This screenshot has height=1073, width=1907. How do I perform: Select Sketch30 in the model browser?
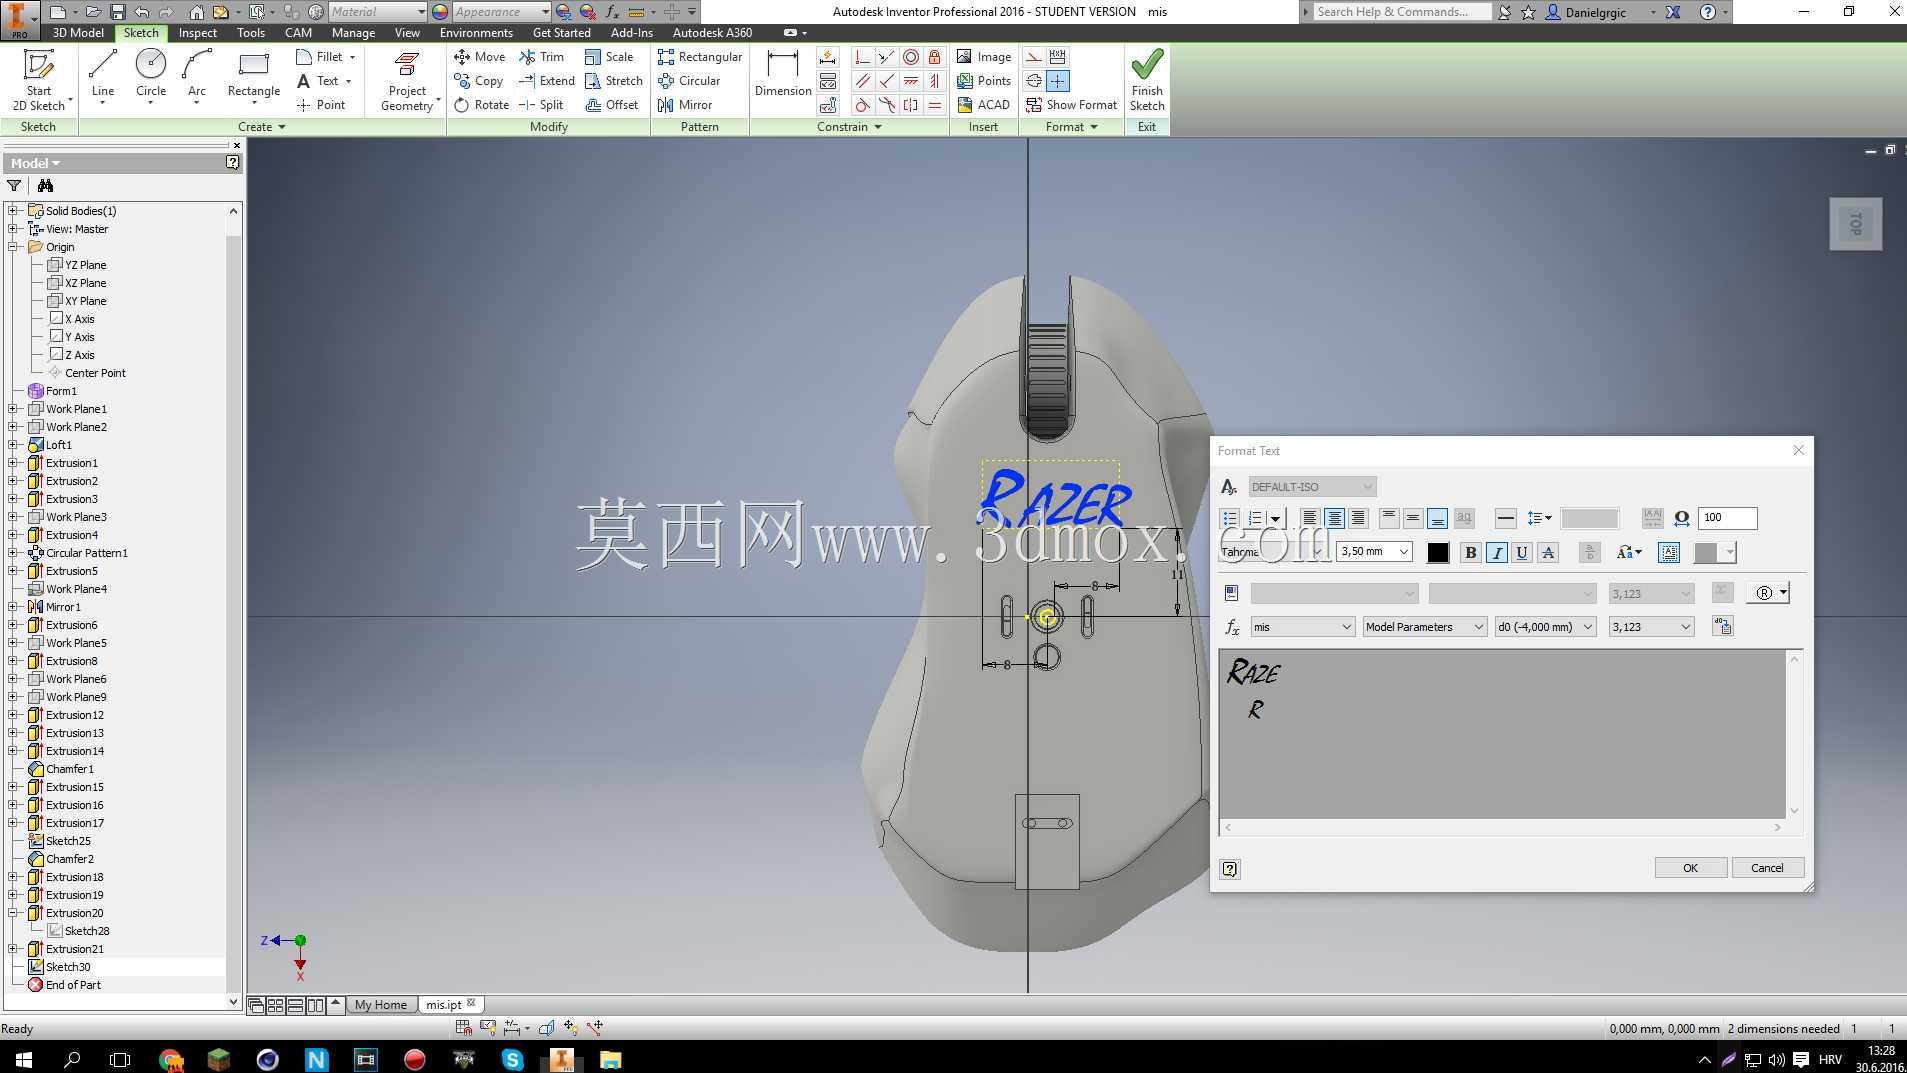68,967
